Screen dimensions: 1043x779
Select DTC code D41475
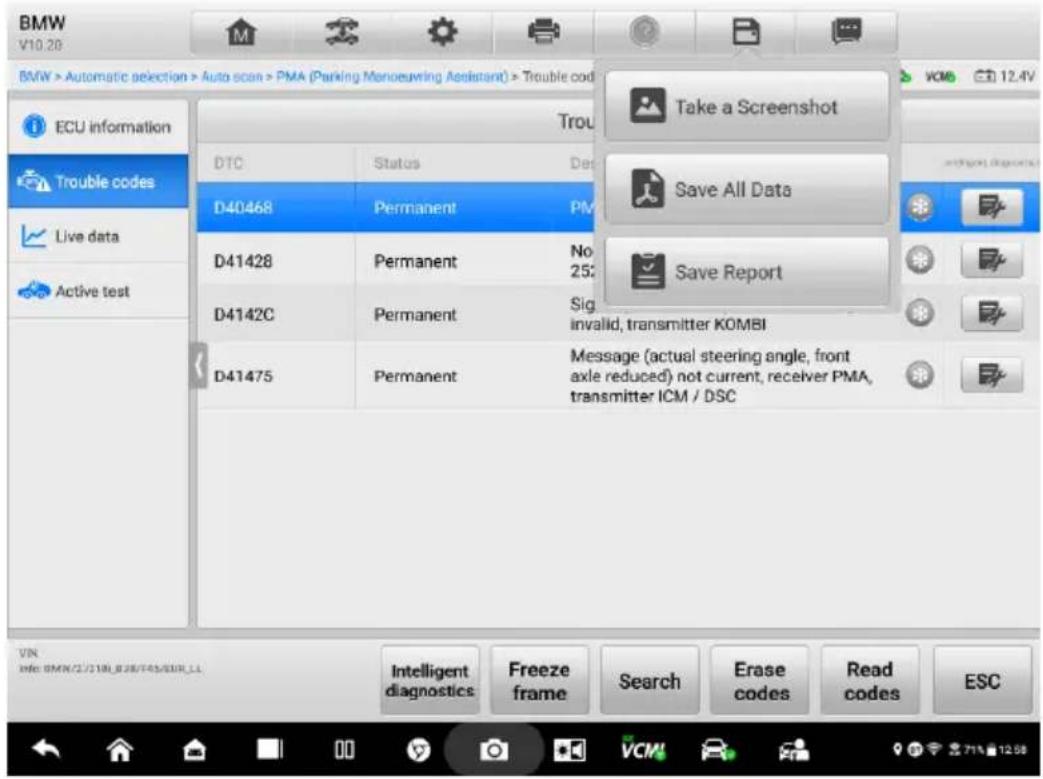(243, 376)
